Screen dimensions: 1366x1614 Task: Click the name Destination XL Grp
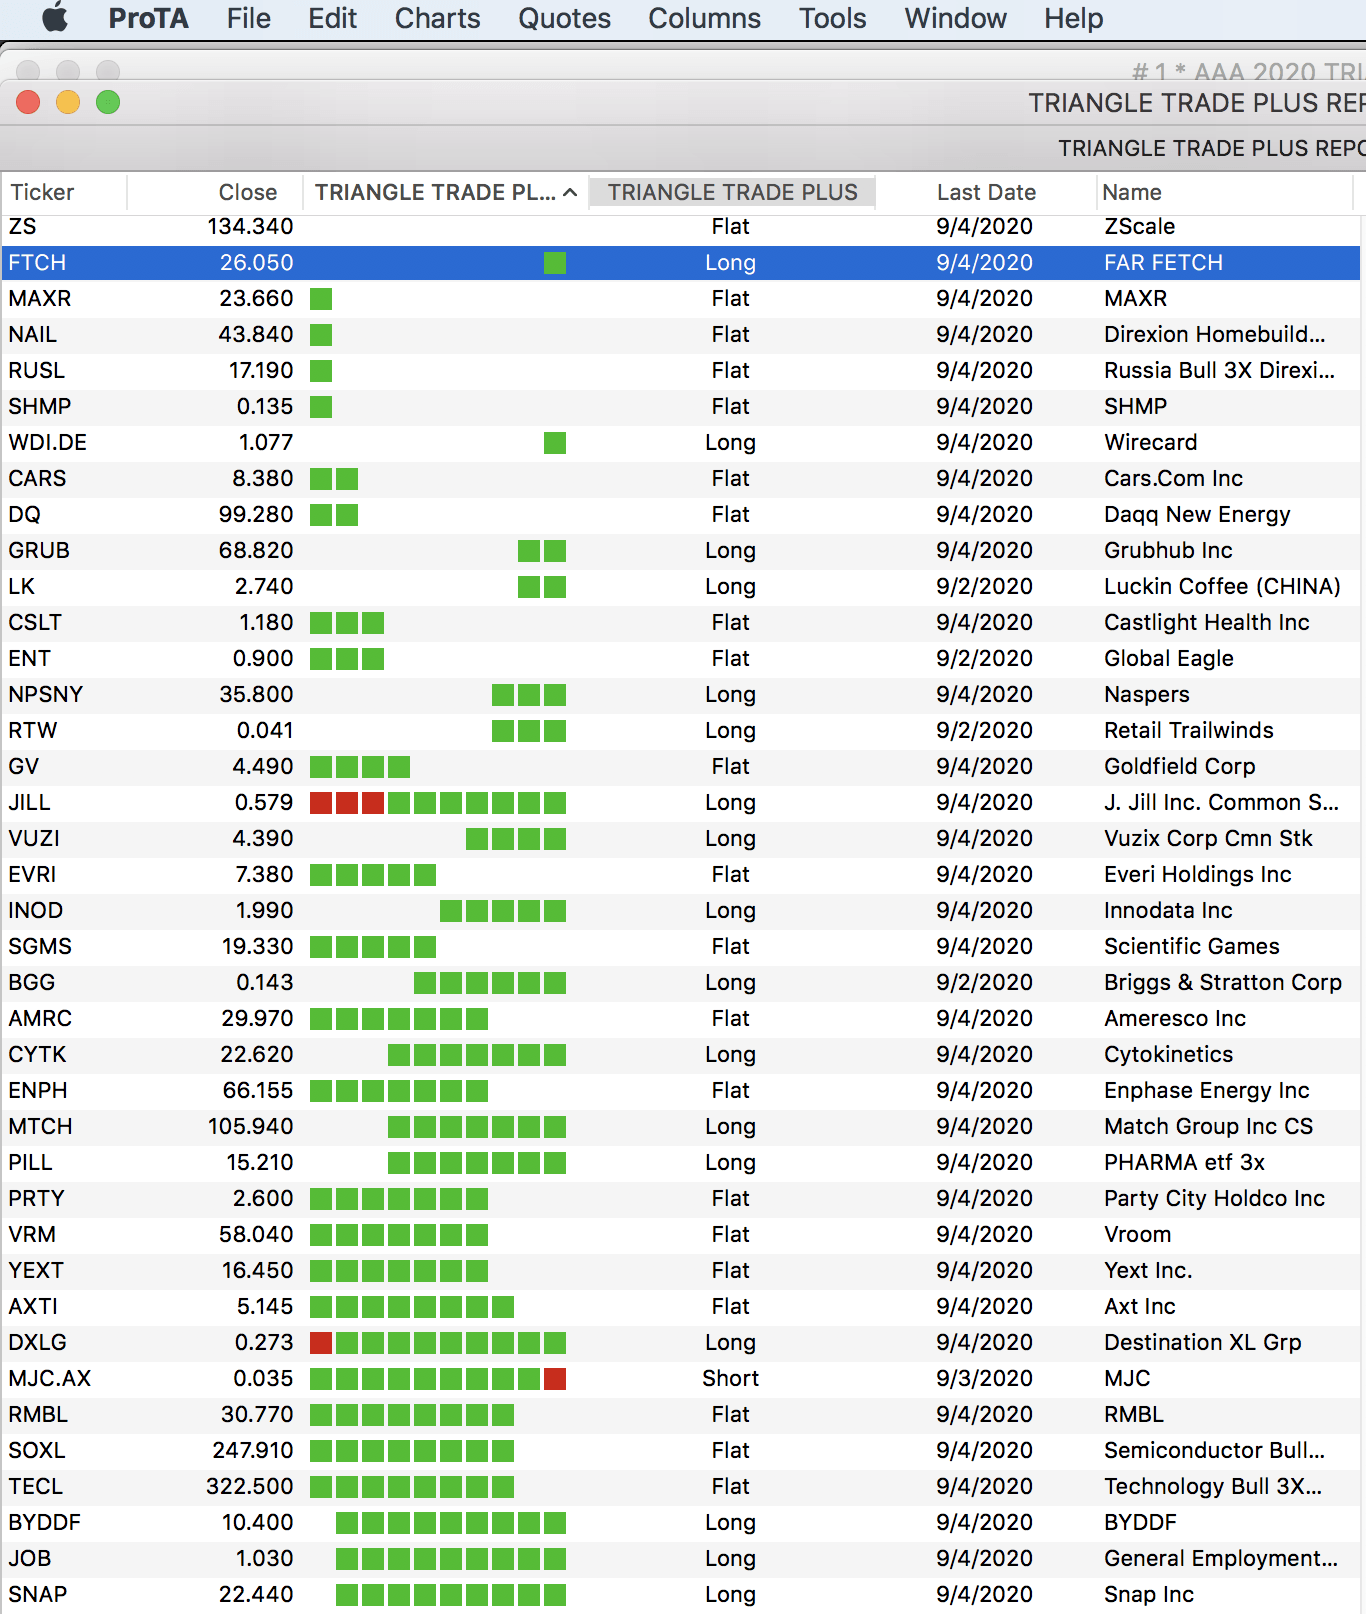point(1202,1343)
